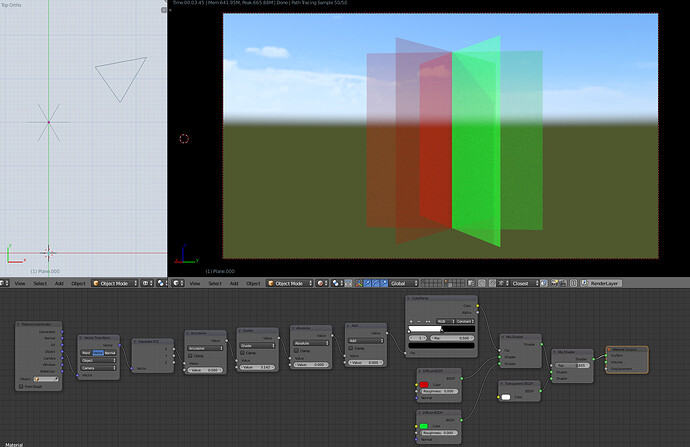Toggle the 3D manipulator widget icon
This screenshot has height=447, width=690.
(359, 283)
